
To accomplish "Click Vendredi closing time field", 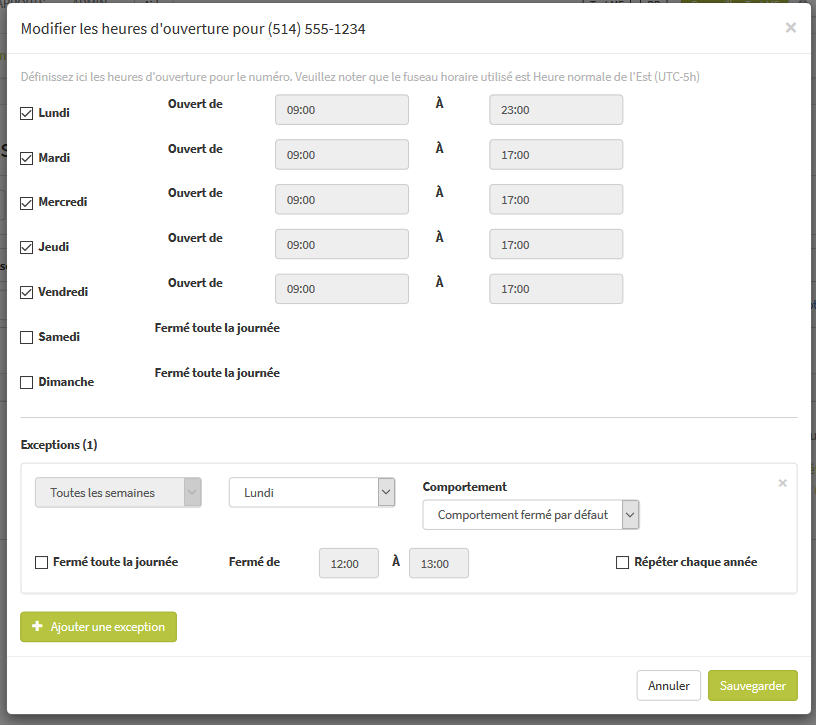I will [556, 289].
